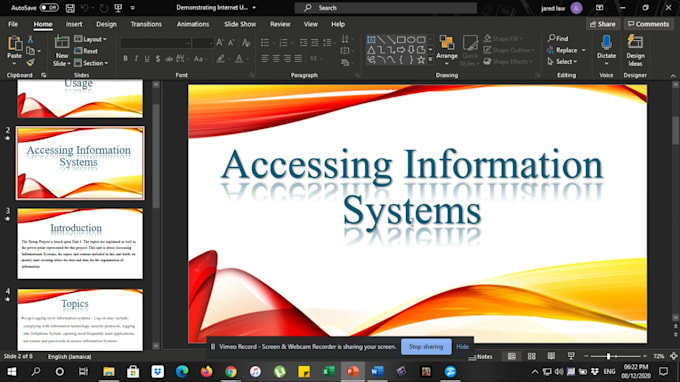Toggle Italic formatting

pos(136,59)
